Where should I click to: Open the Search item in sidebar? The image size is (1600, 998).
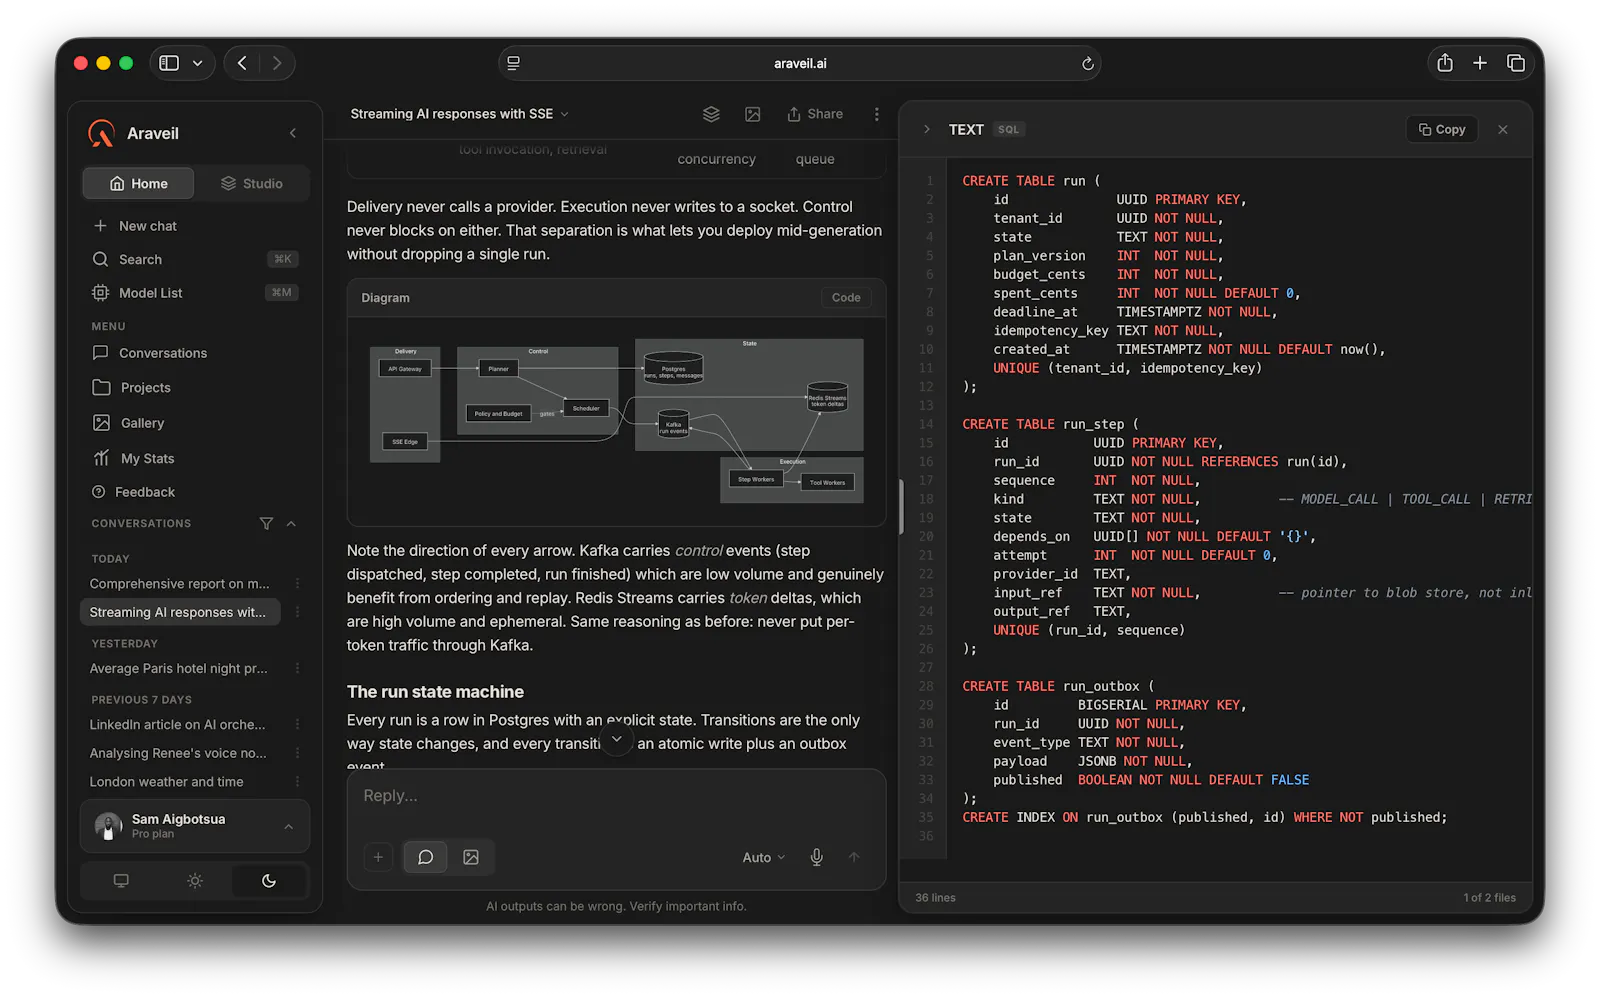(x=195, y=259)
